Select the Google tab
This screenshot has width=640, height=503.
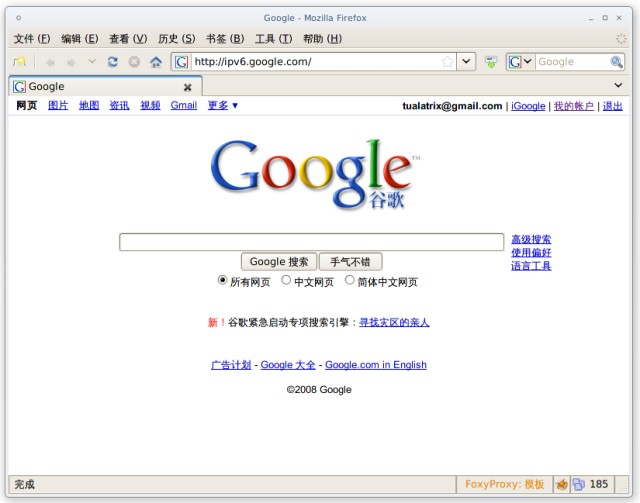(x=105, y=86)
